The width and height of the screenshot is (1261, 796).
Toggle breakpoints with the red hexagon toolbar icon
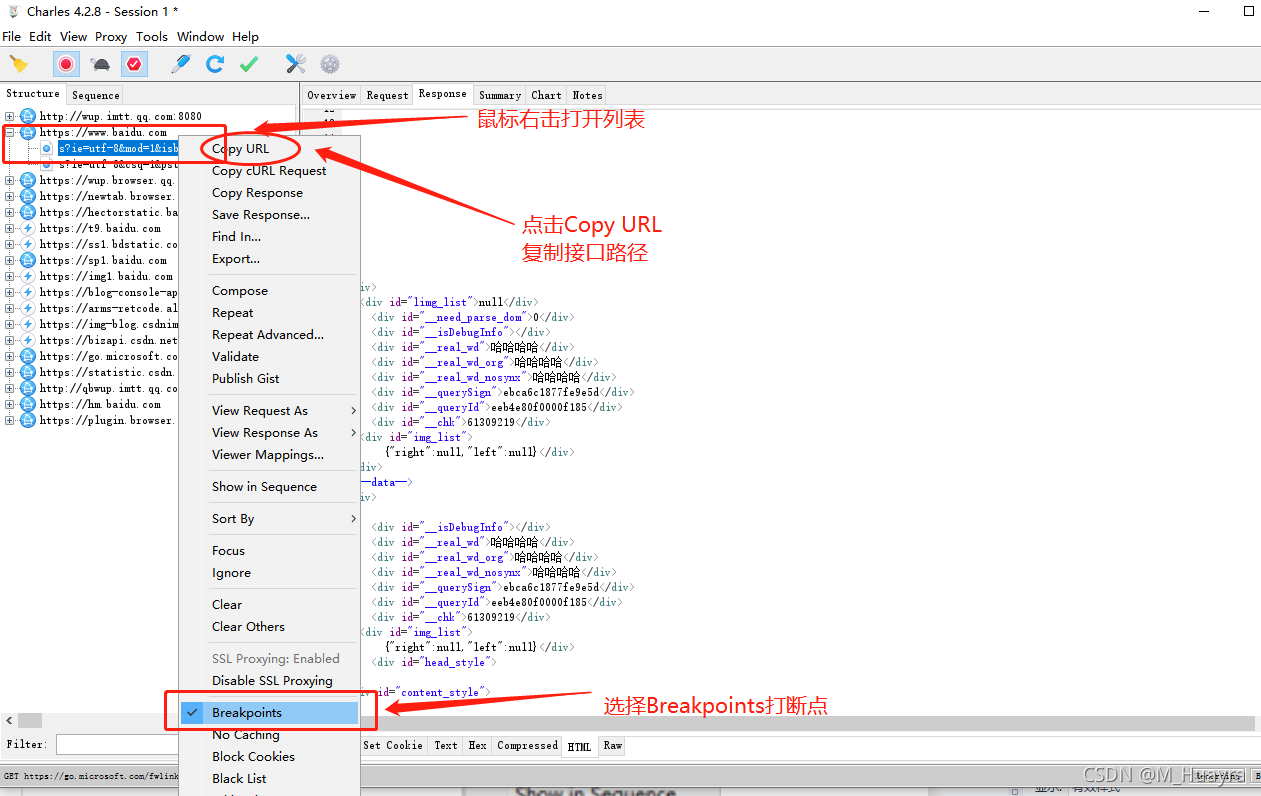[134, 64]
